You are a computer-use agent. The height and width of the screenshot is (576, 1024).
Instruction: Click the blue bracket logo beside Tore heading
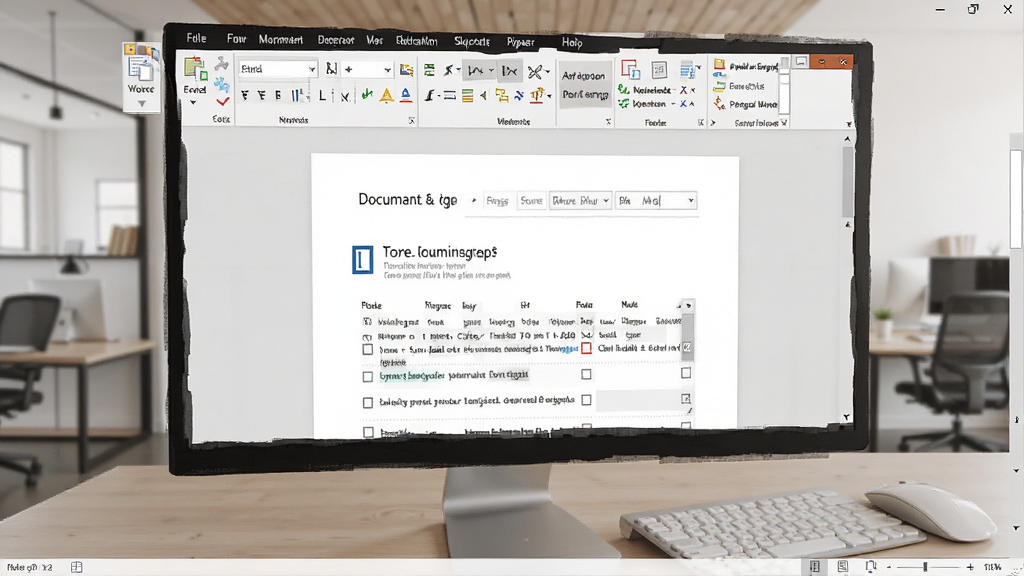tap(362, 259)
